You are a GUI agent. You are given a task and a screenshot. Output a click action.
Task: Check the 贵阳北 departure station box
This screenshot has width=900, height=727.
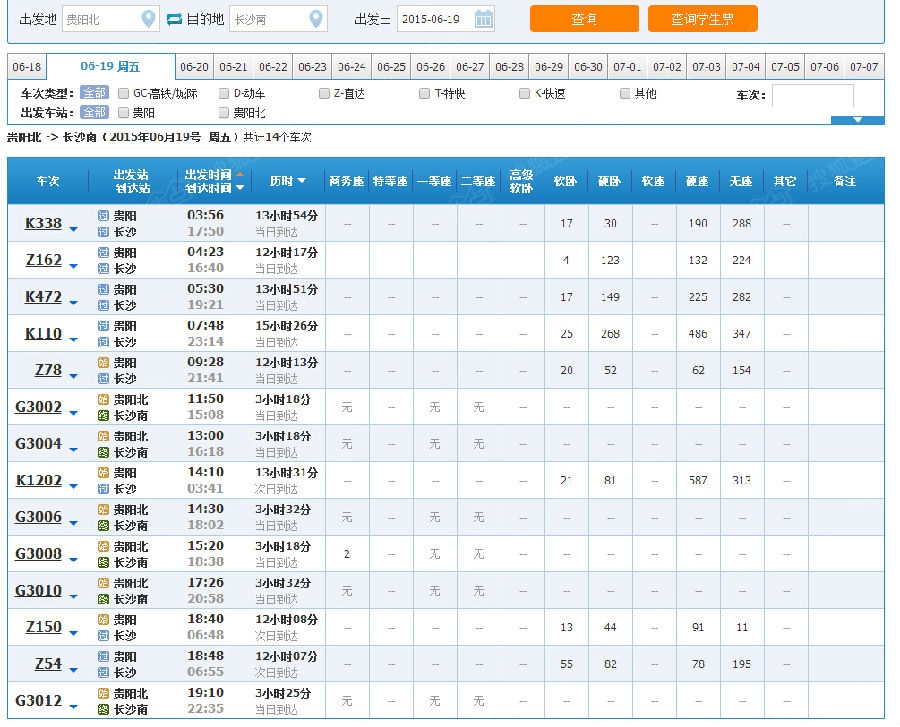coord(224,112)
